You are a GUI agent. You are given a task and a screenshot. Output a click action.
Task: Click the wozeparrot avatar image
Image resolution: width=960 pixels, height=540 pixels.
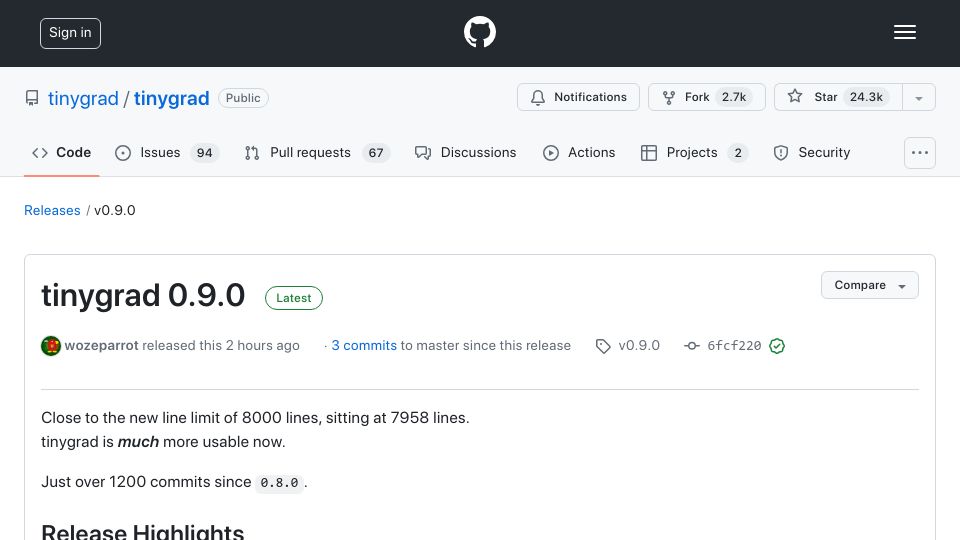pos(51,346)
